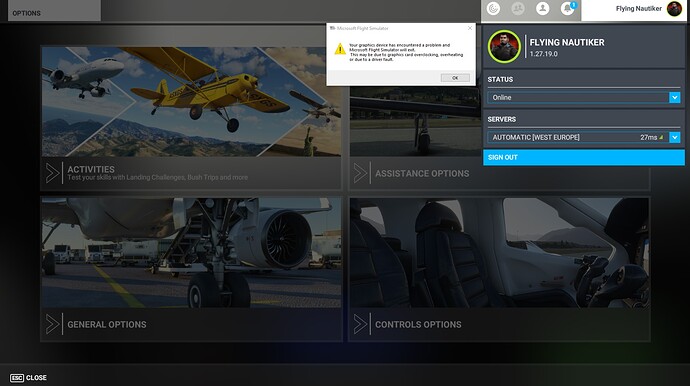Viewport: 690px width, 386px height.
Task: Click the Microsoft Flight Simulator dialog title text
Action: (x=363, y=28)
